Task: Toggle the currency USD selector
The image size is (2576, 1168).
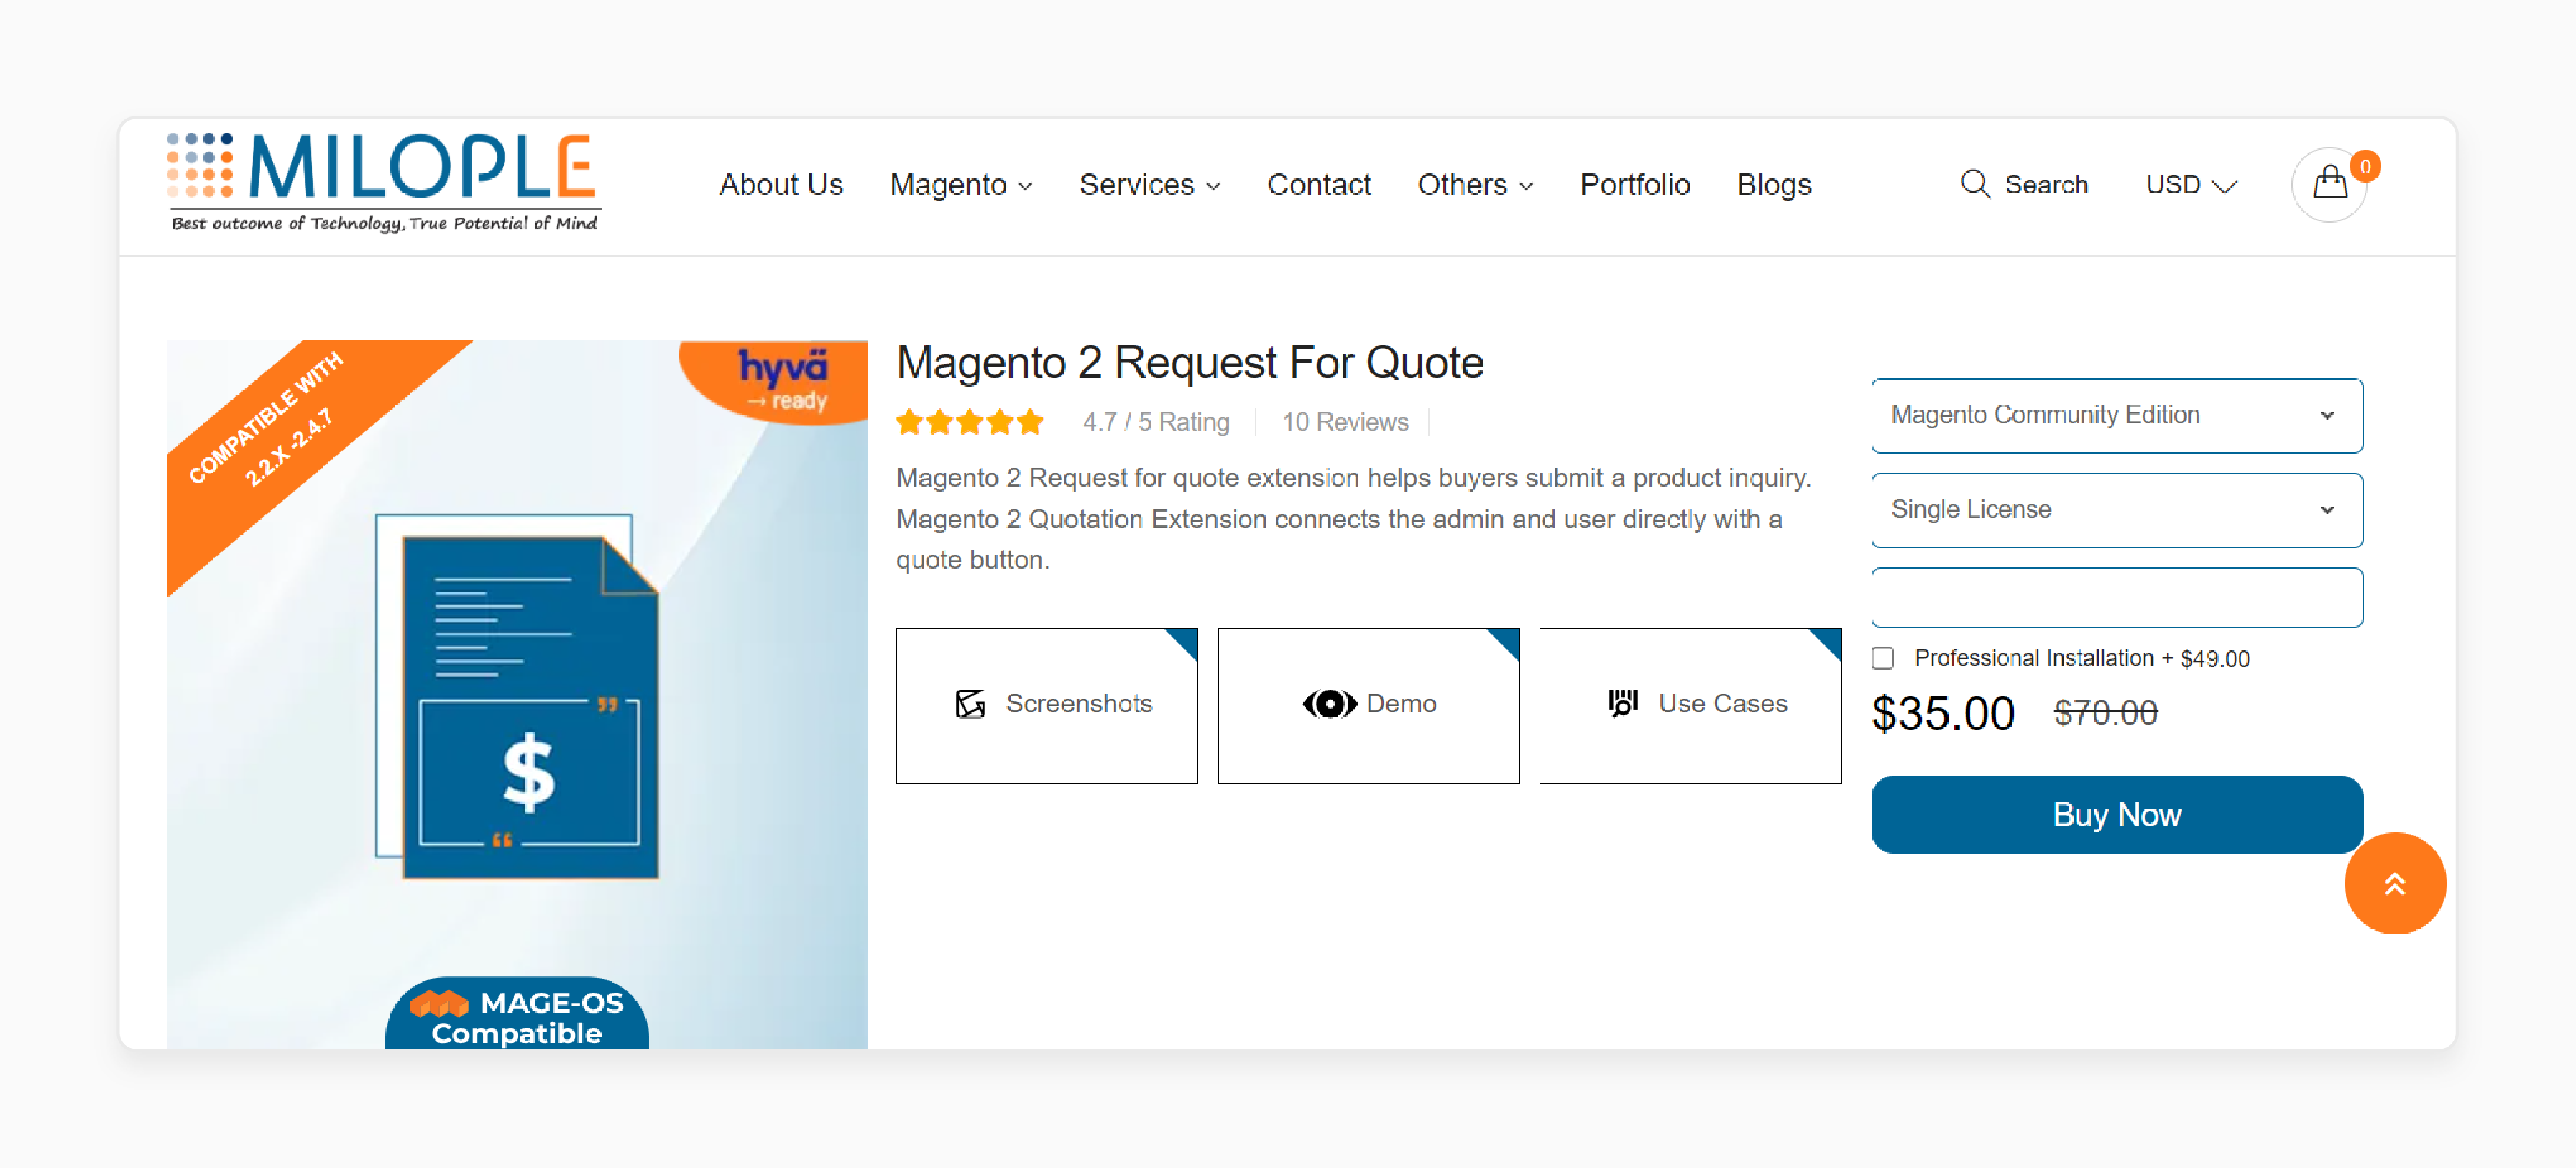Action: tap(2193, 184)
